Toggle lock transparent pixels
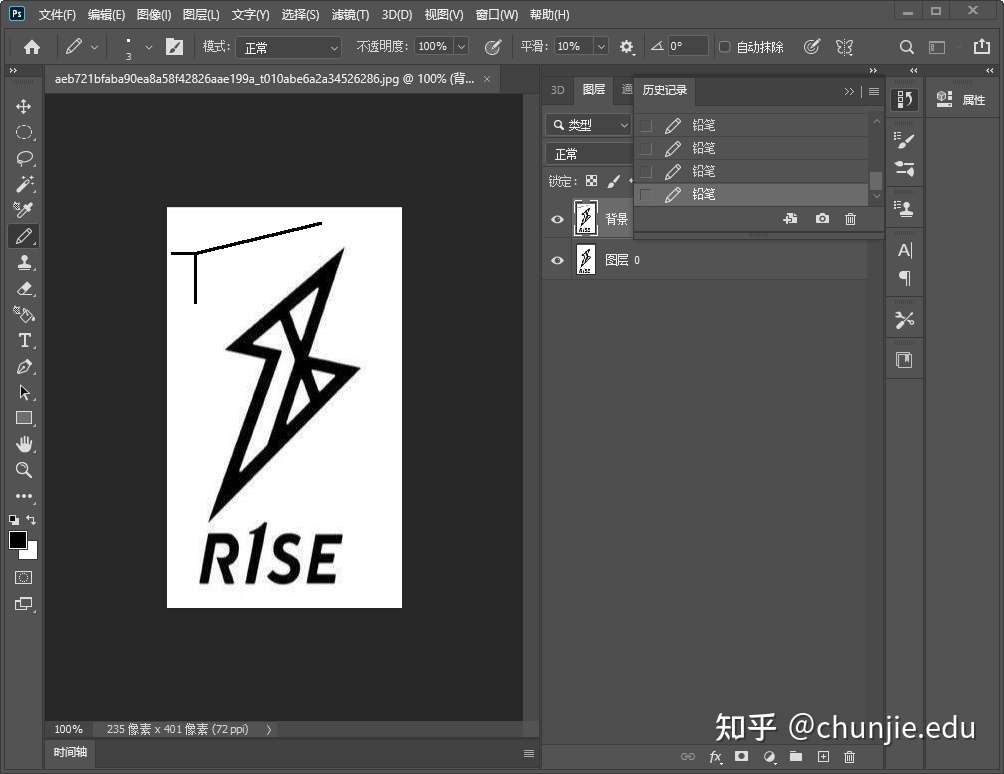This screenshot has width=1004, height=774. click(592, 181)
